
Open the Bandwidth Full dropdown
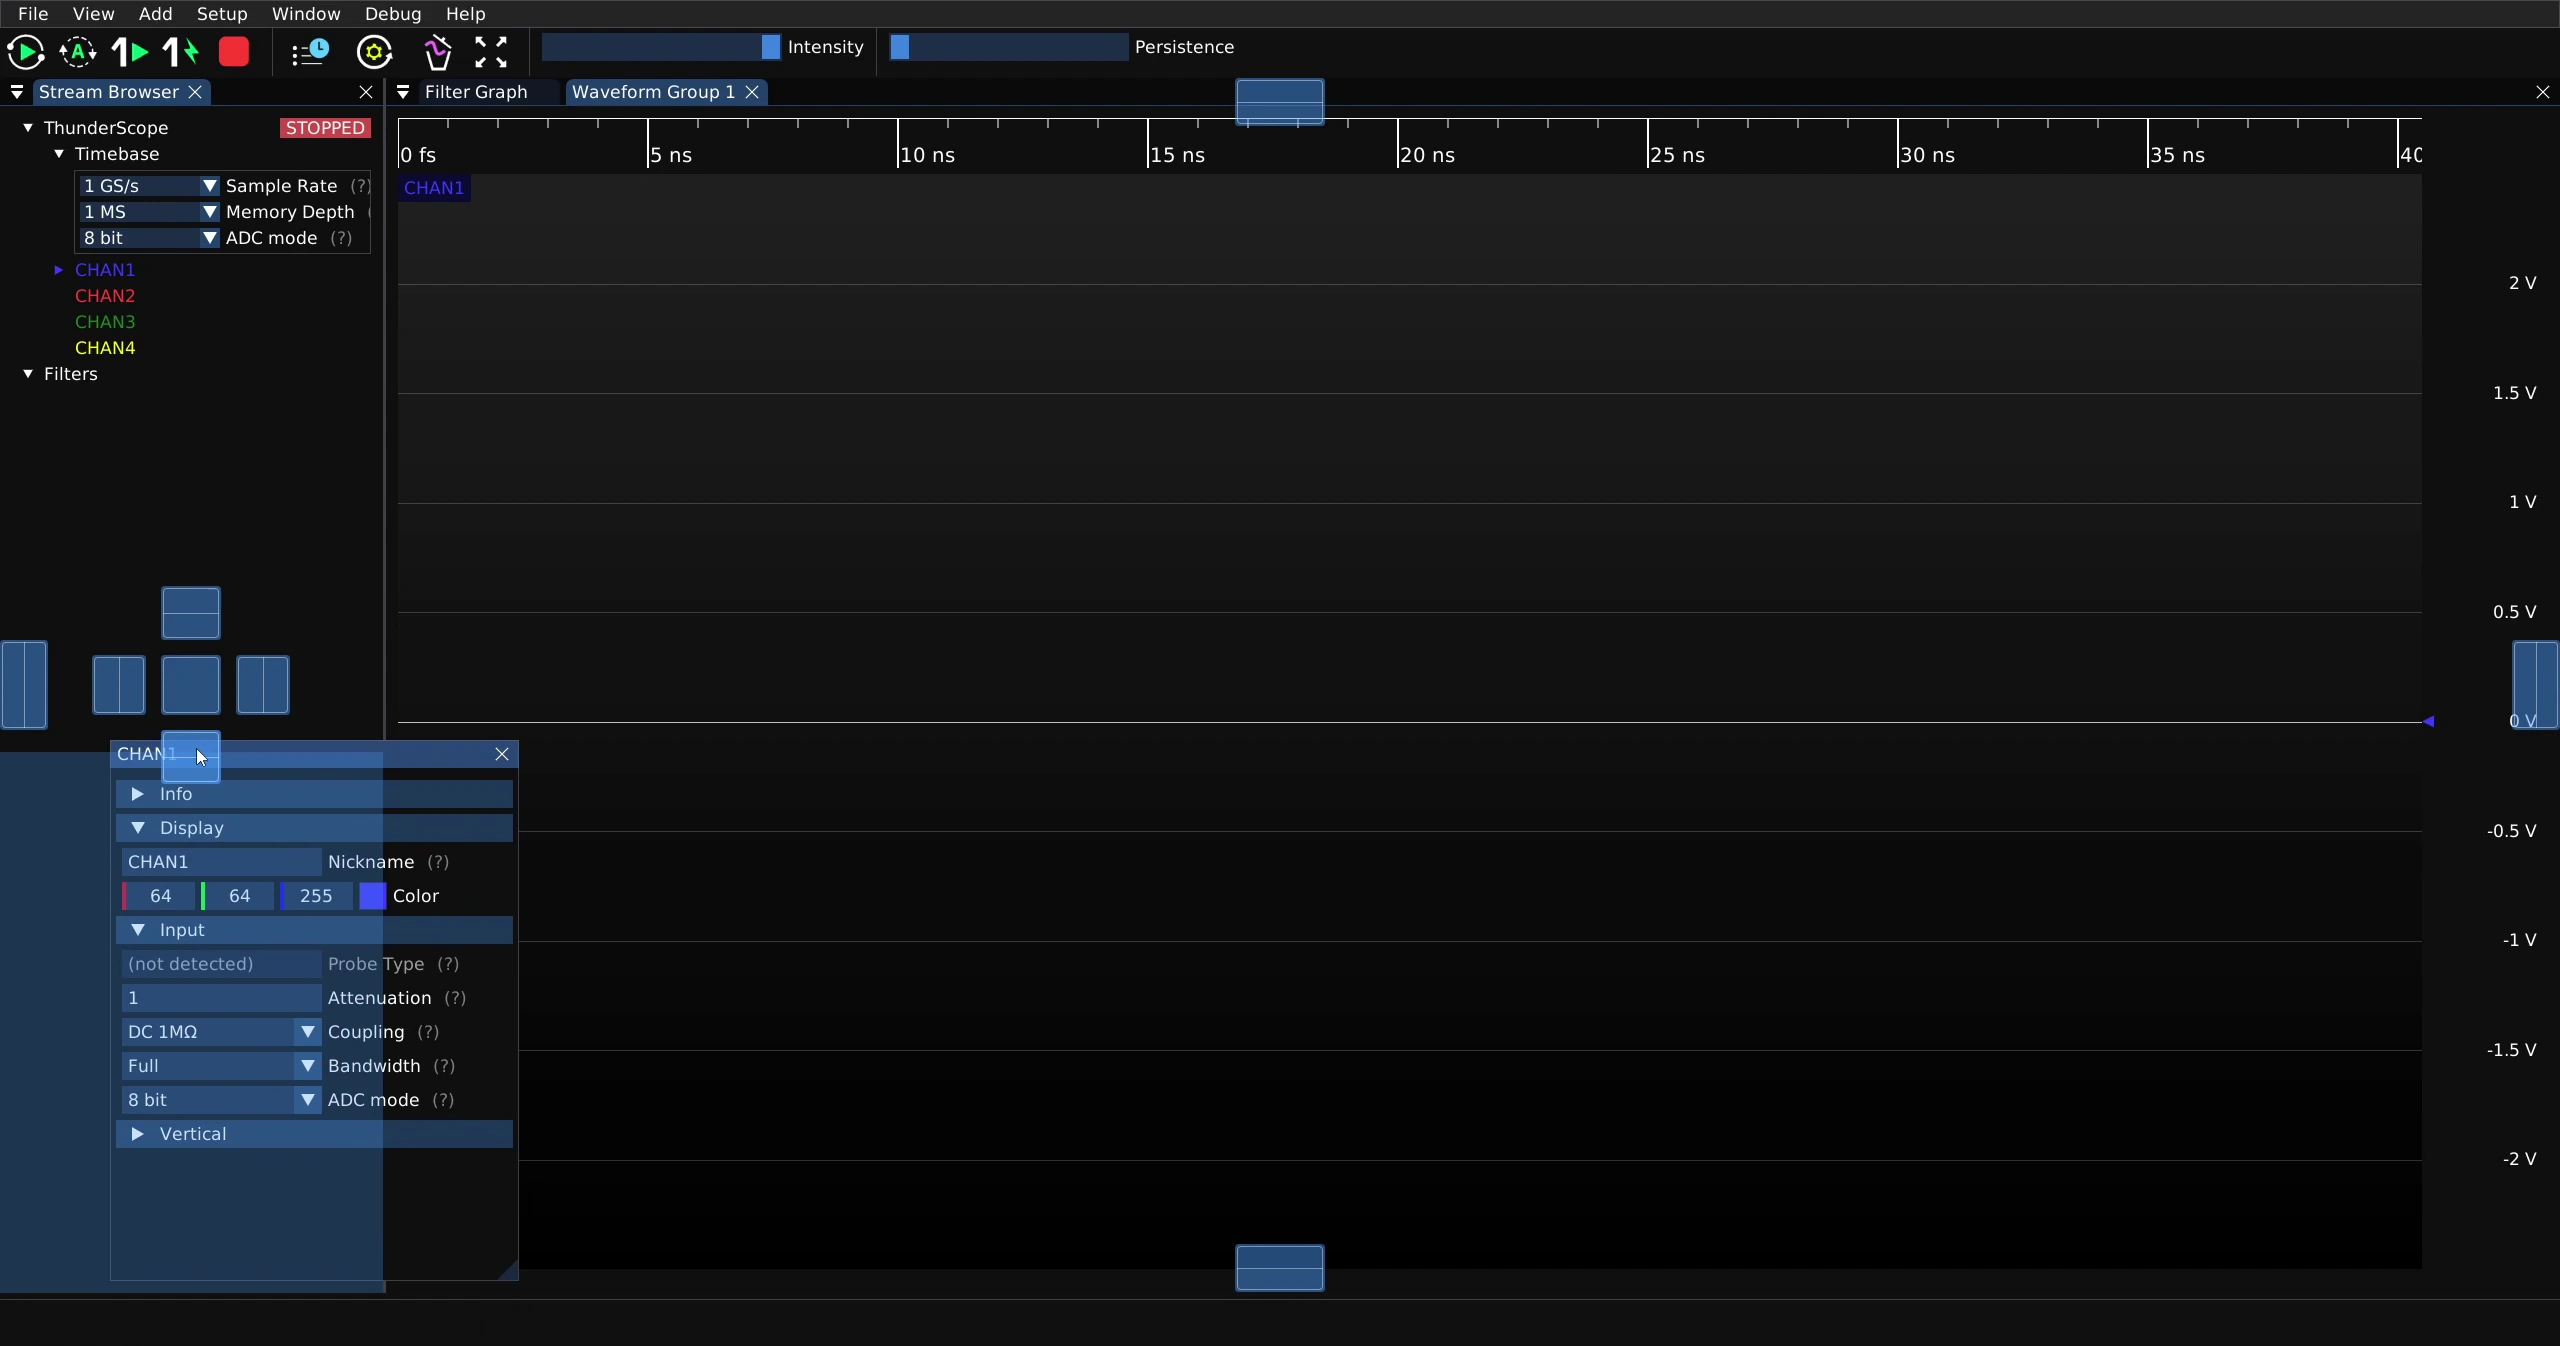[x=221, y=1066]
